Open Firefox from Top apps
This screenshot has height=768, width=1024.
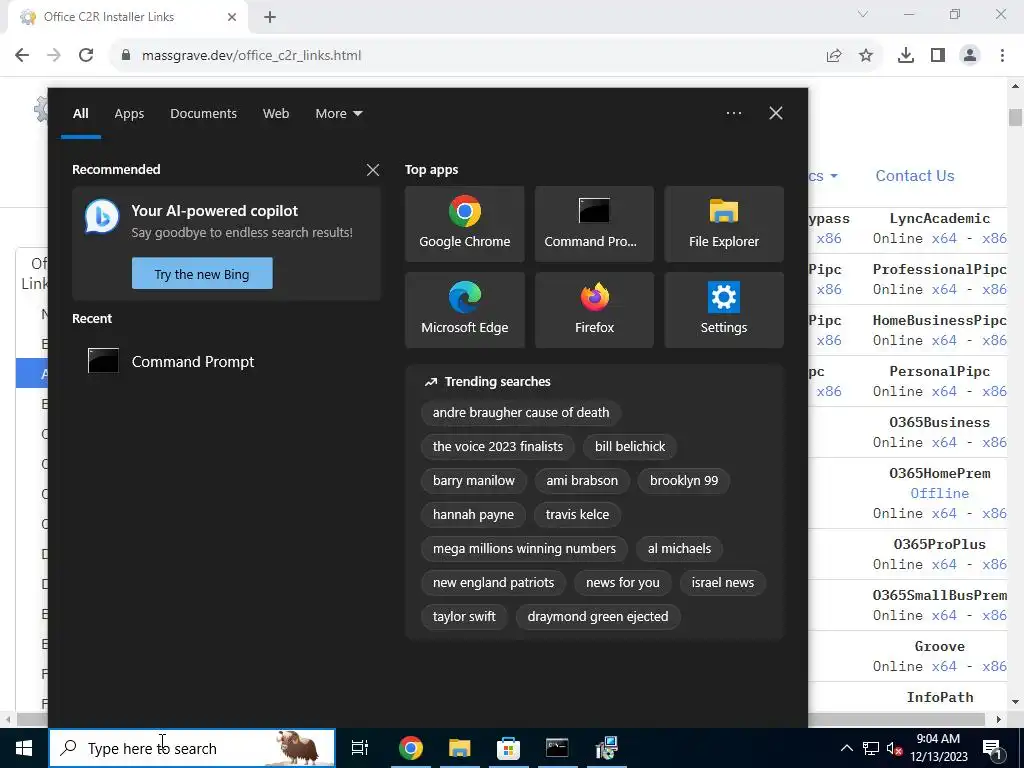[x=594, y=310]
